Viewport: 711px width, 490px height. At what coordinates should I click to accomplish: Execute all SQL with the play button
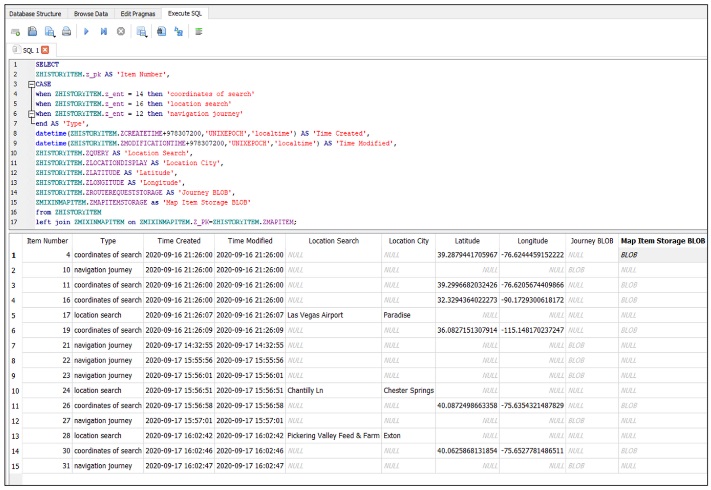87,31
